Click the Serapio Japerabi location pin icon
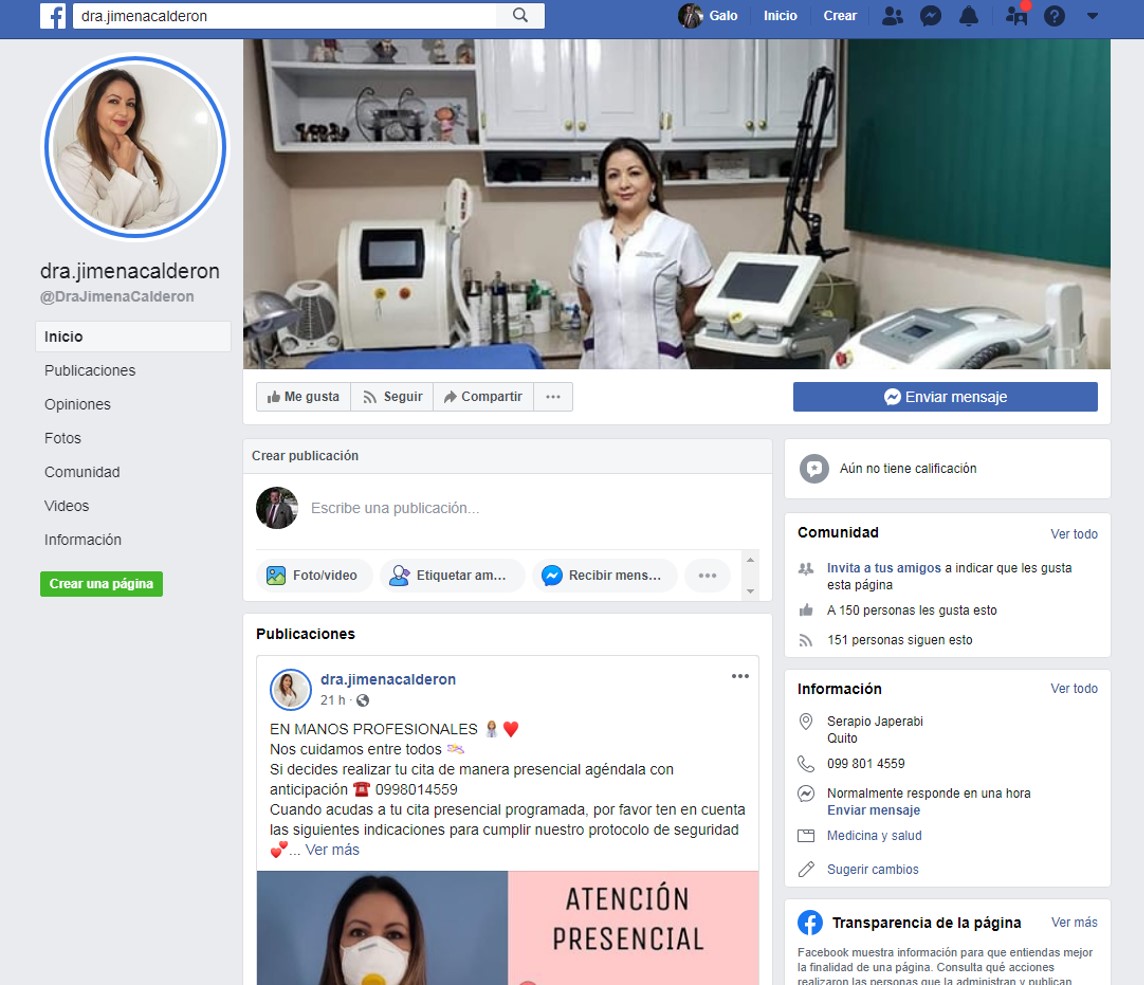The height and width of the screenshot is (985, 1144). [805, 722]
